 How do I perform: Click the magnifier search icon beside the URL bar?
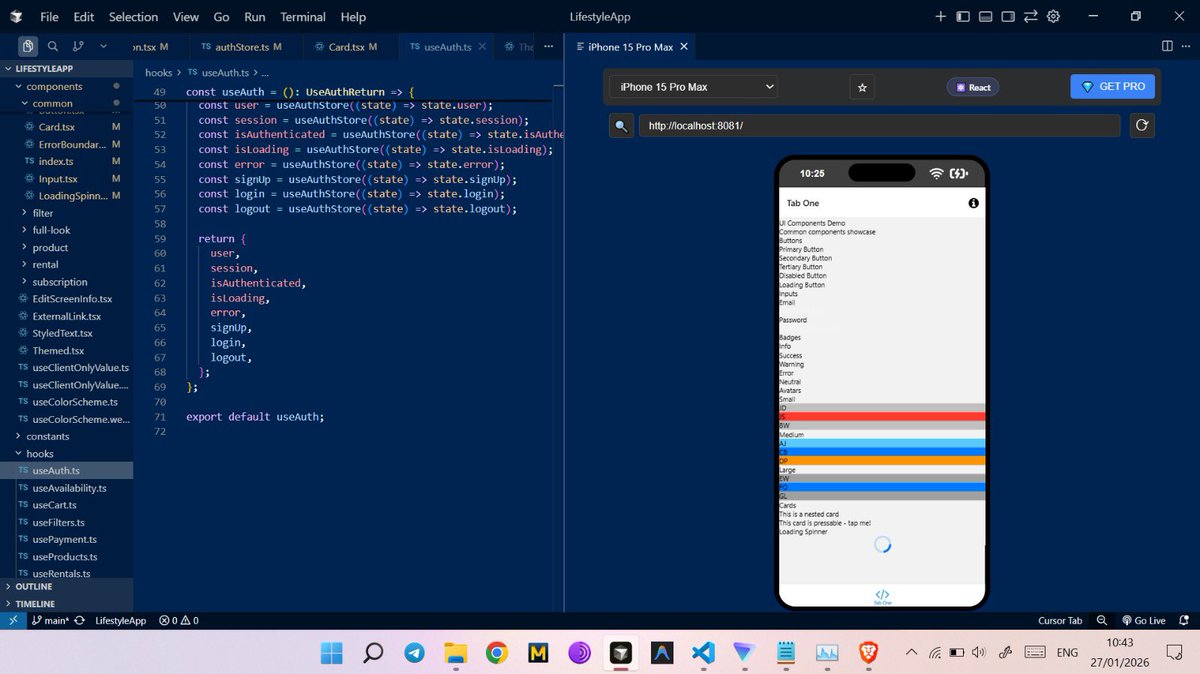[620, 125]
